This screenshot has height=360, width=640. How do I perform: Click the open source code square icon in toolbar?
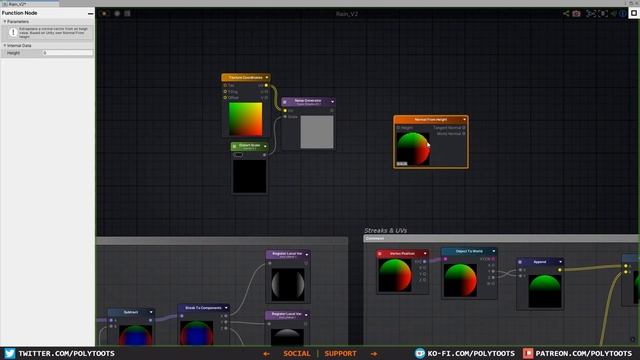click(x=127, y=13)
